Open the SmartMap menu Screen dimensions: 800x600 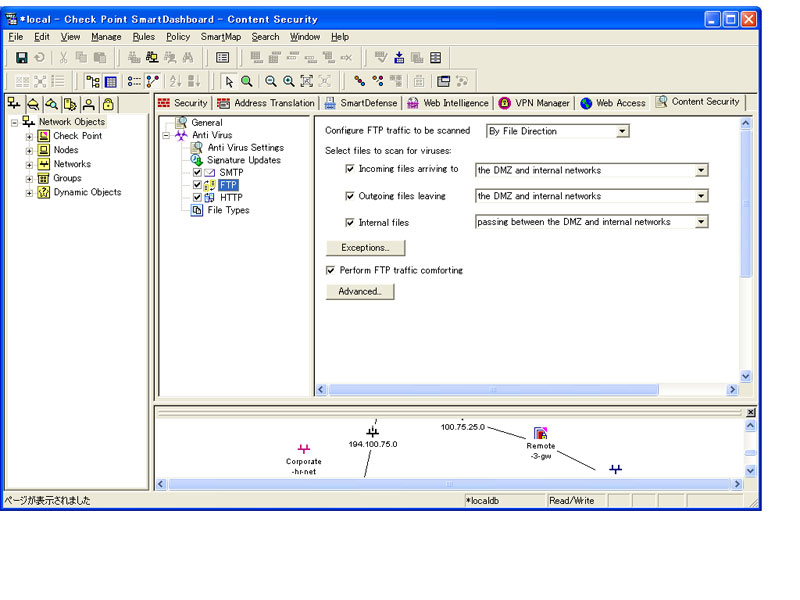[x=220, y=37]
